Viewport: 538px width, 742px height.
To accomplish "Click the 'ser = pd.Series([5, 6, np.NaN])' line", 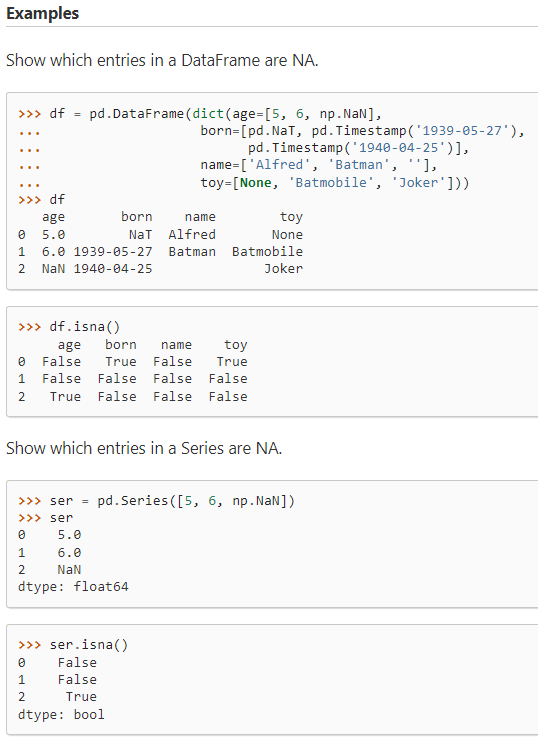I will coord(172,501).
